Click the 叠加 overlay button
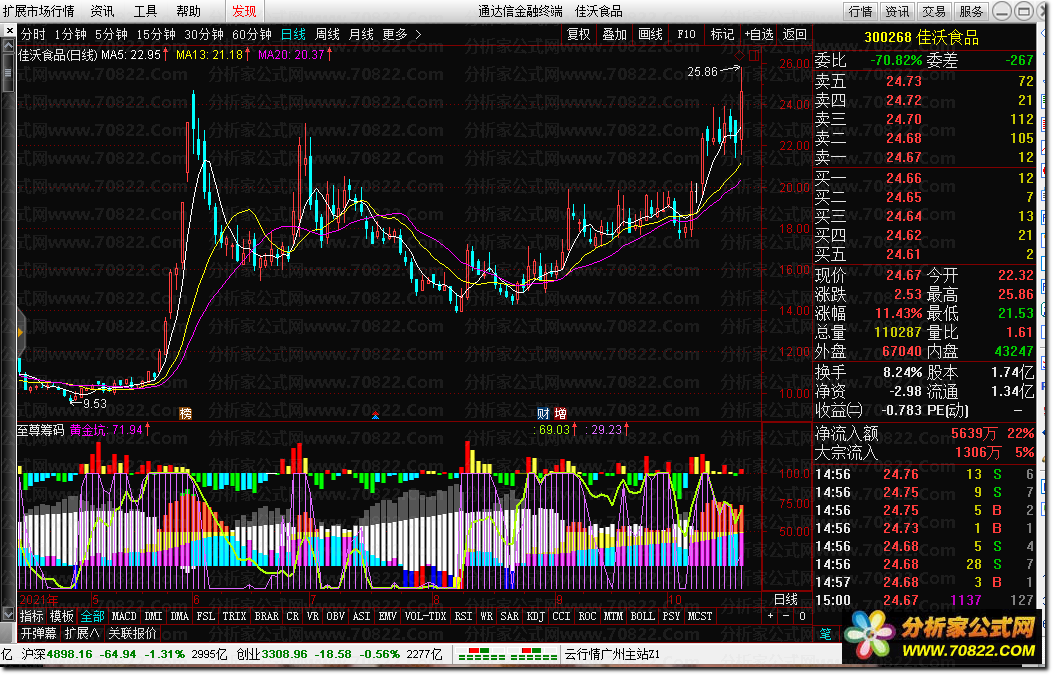This screenshot has width=1054, height=675. [614, 34]
